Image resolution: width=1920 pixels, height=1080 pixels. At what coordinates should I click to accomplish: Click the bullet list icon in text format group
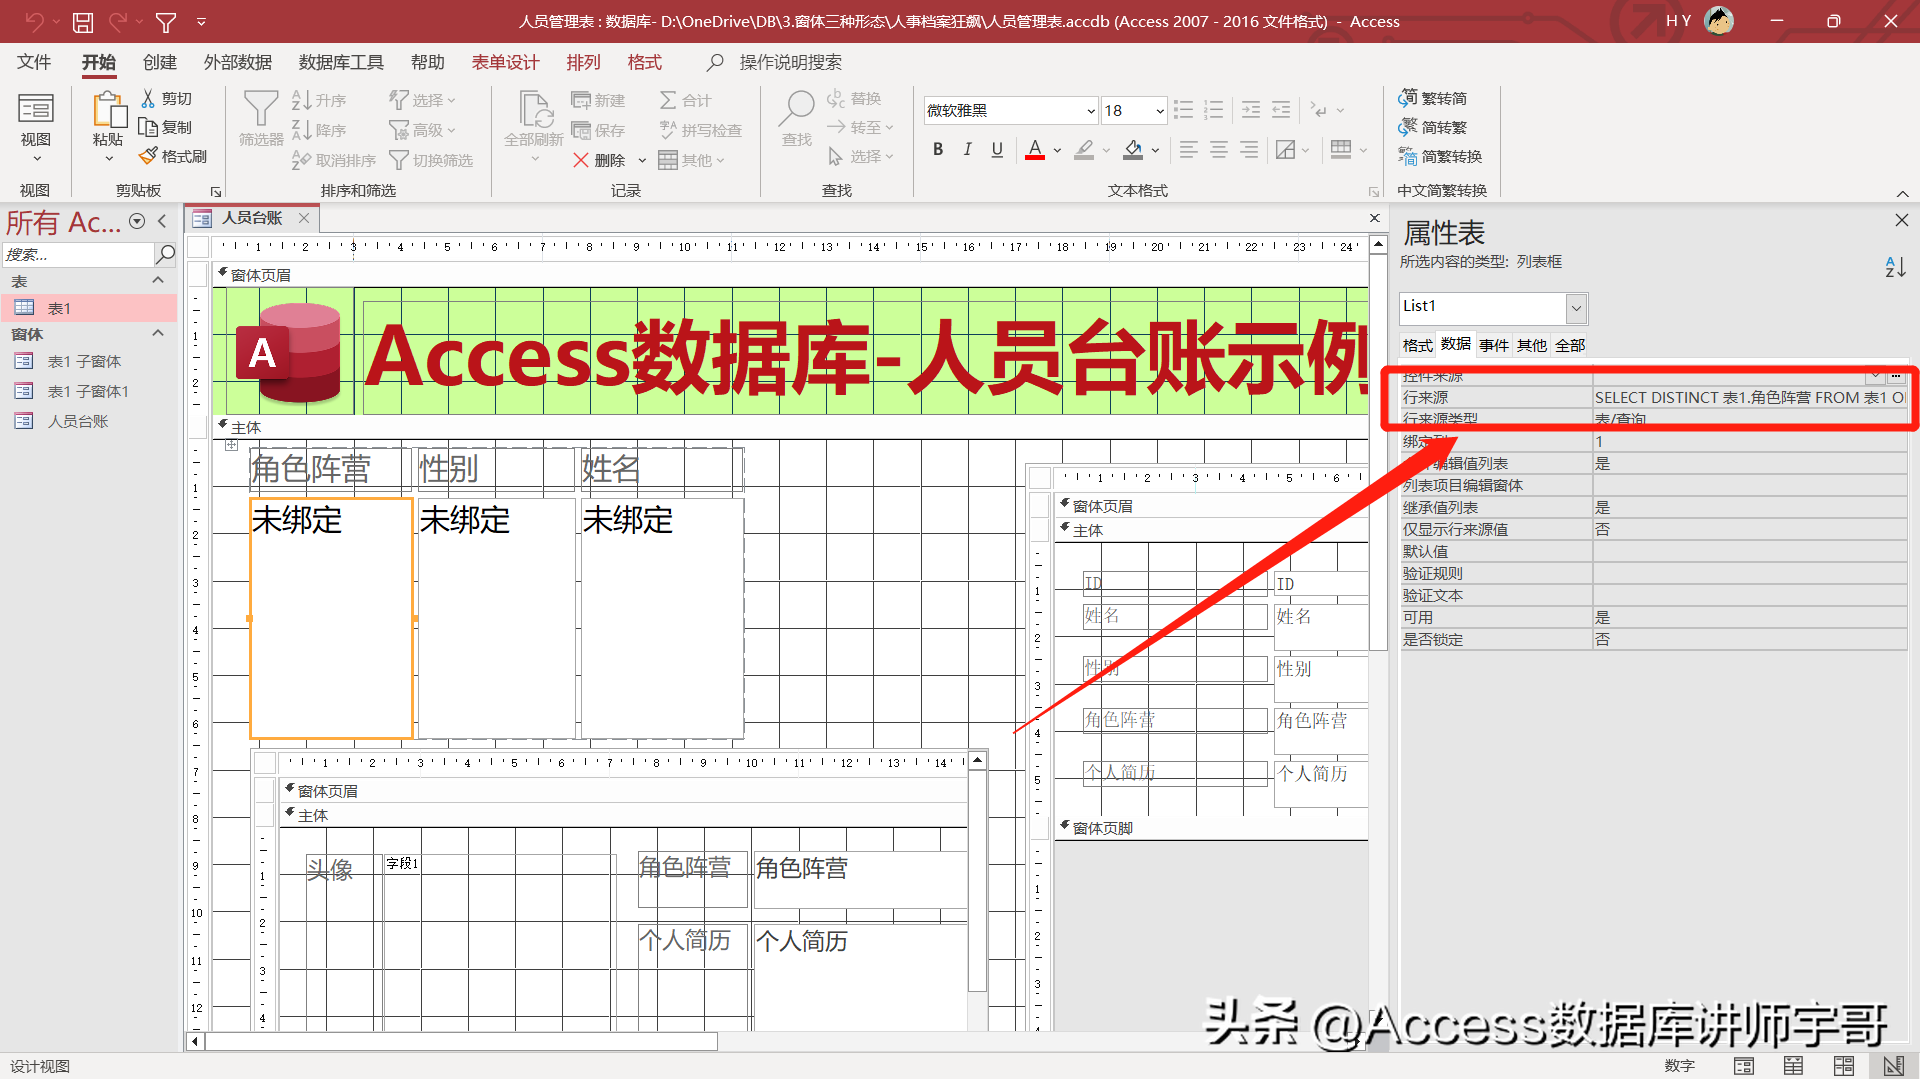point(1183,110)
